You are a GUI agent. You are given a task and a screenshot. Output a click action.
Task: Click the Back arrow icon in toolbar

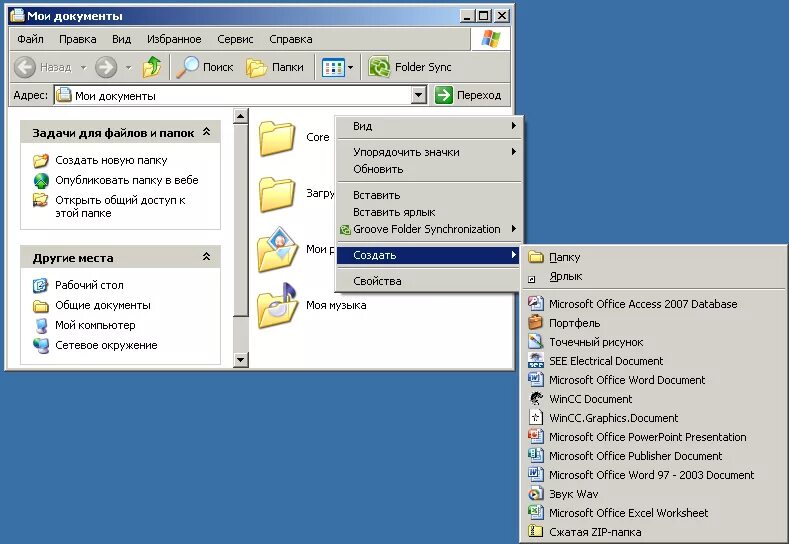25,67
